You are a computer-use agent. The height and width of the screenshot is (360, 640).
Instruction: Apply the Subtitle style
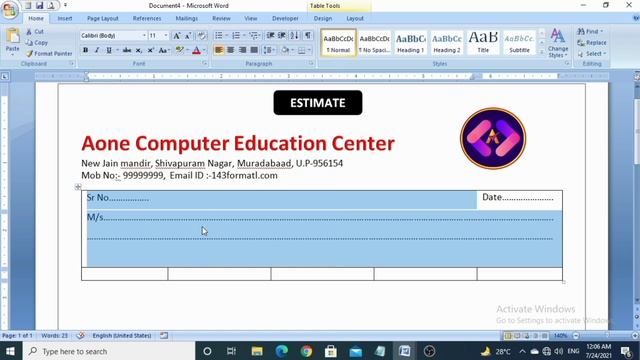pyautogui.click(x=519, y=42)
